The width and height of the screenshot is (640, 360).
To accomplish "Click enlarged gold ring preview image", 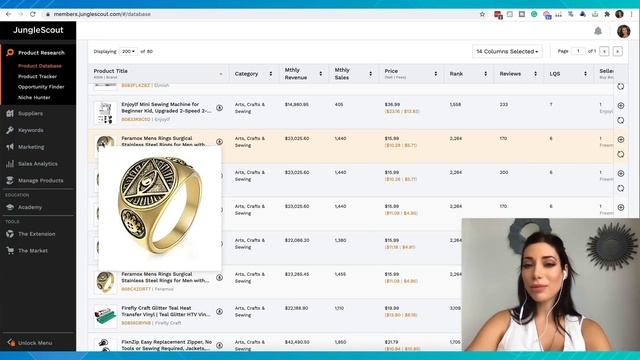I will 160,207.
